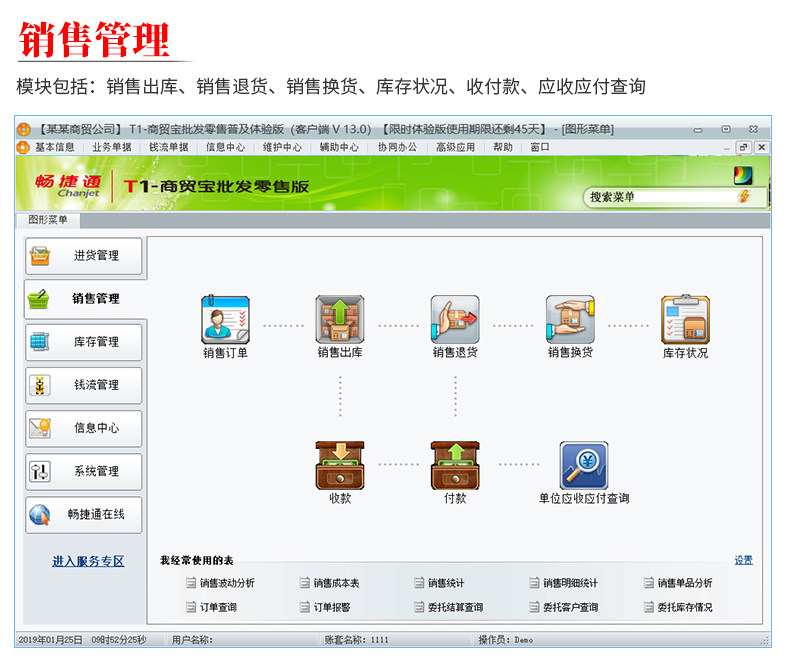Click the lightning search icon in search box
790x672 pixels.
(x=744, y=196)
